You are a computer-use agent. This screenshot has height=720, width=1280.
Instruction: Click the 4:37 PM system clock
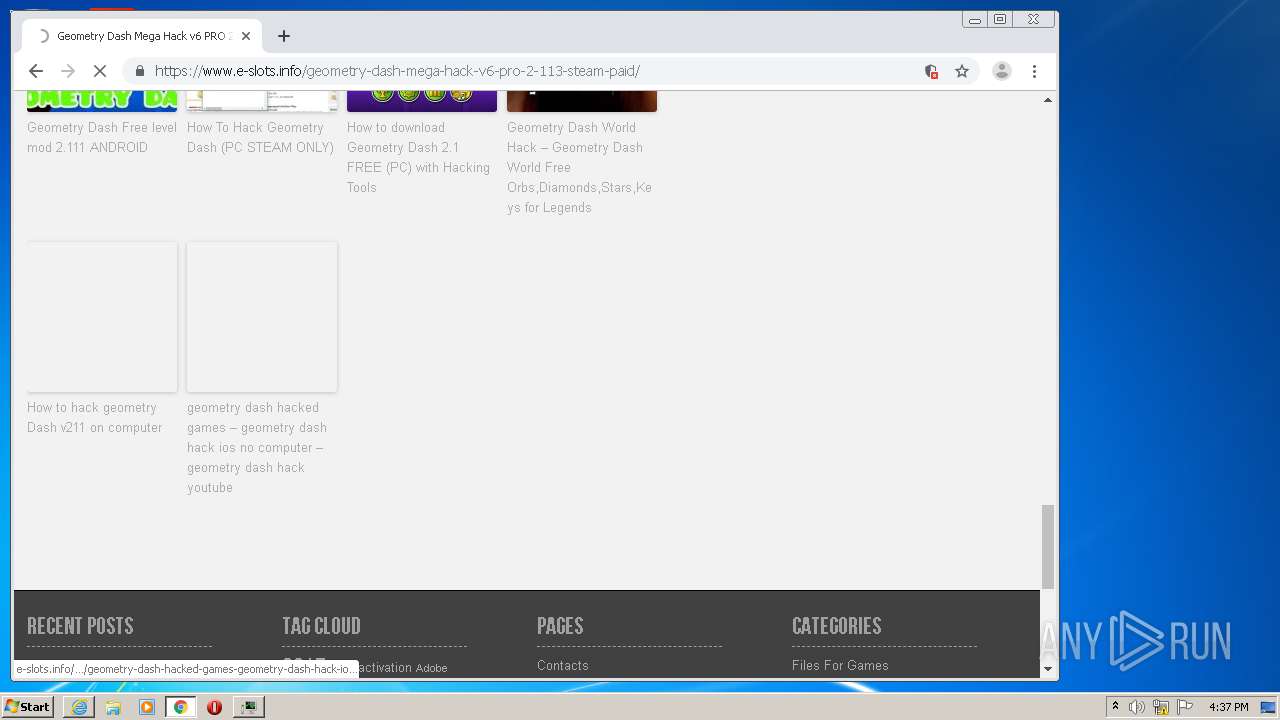(1228, 707)
